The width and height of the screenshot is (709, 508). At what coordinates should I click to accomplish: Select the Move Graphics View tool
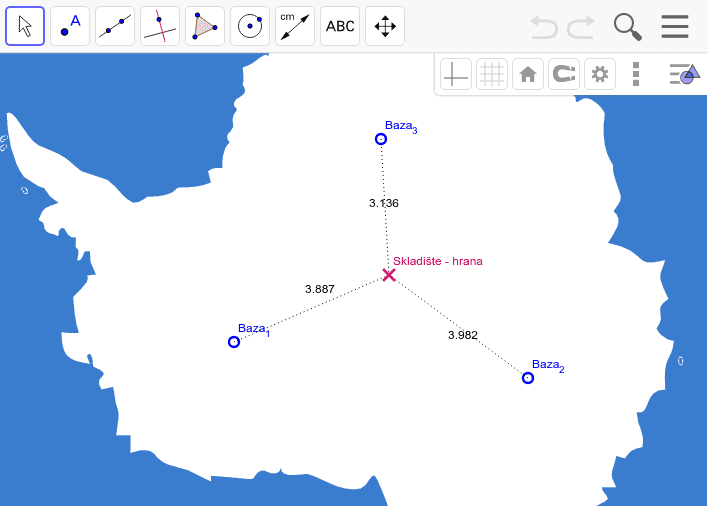(x=385, y=26)
